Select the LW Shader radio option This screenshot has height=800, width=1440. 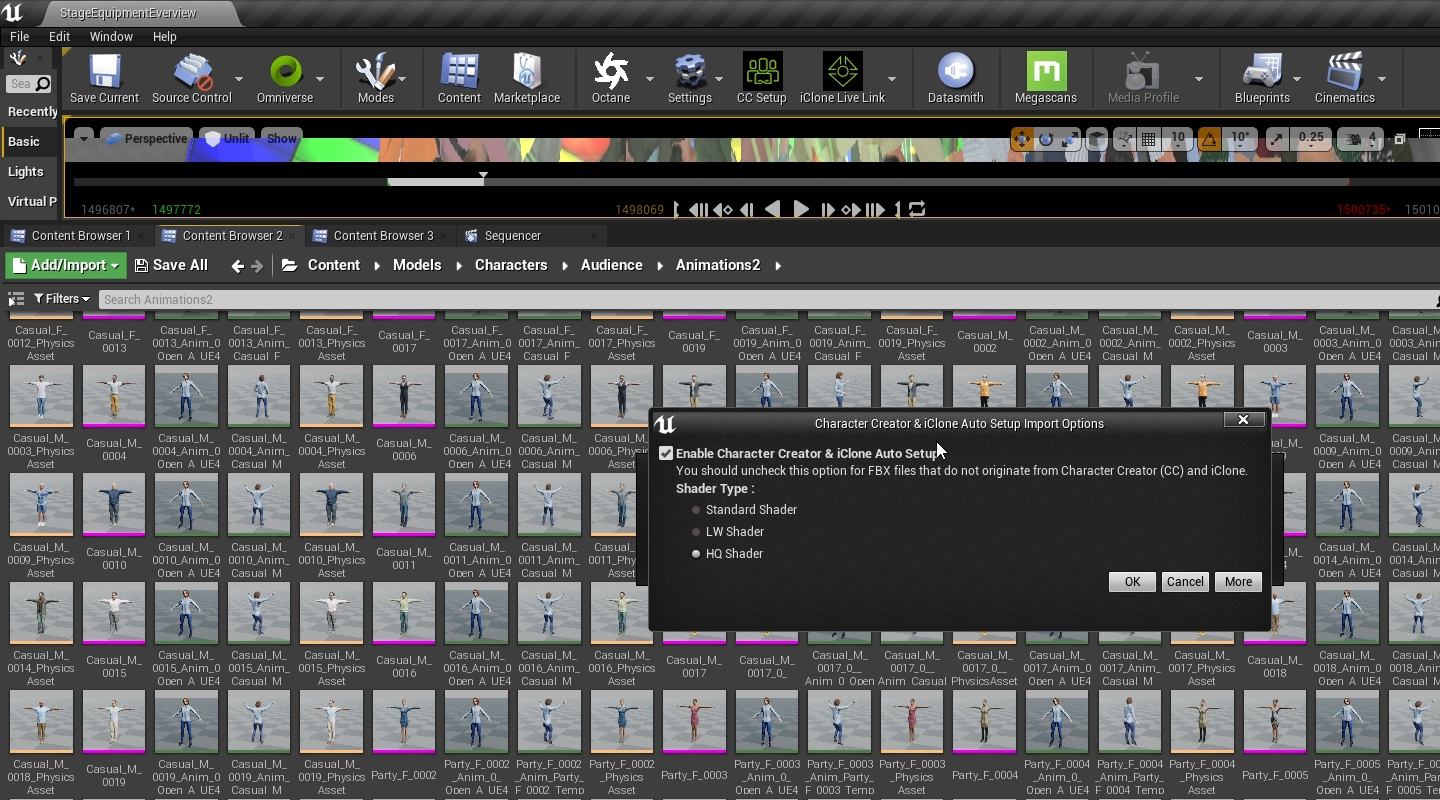tap(696, 532)
